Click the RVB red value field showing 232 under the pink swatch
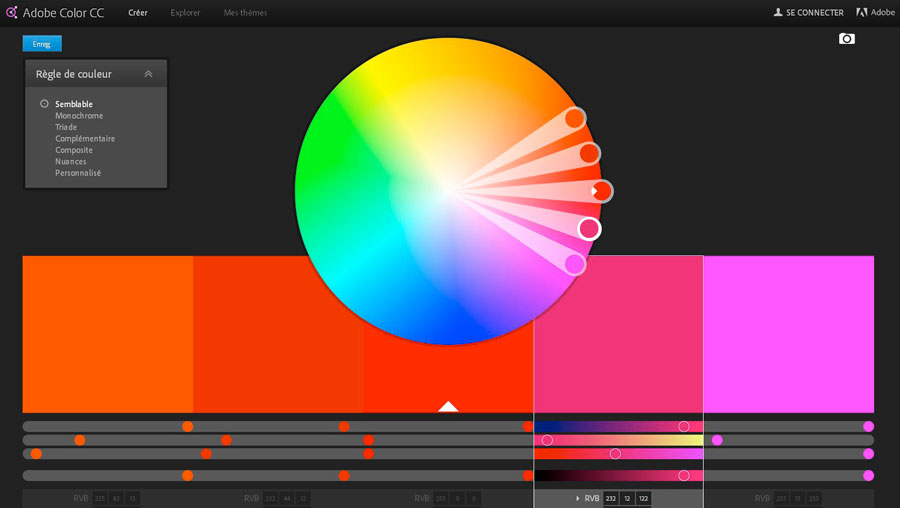This screenshot has width=900, height=508. [611, 498]
